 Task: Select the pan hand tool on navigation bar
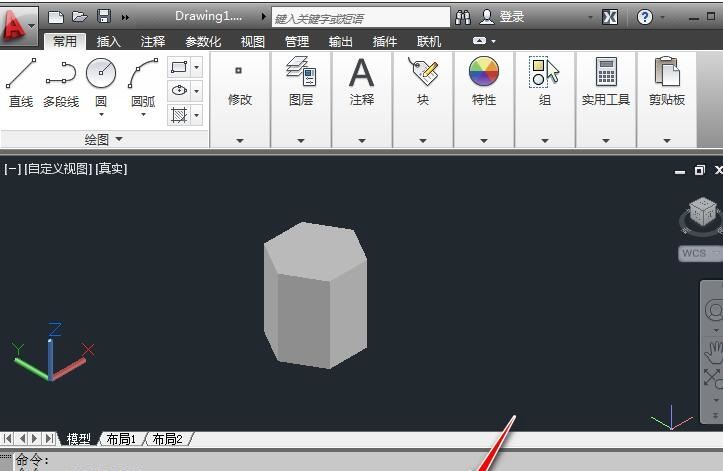click(714, 353)
